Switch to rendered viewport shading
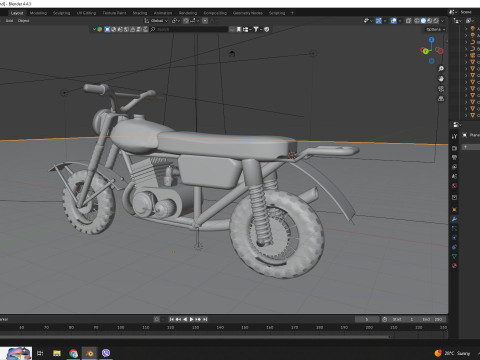 click(436, 21)
